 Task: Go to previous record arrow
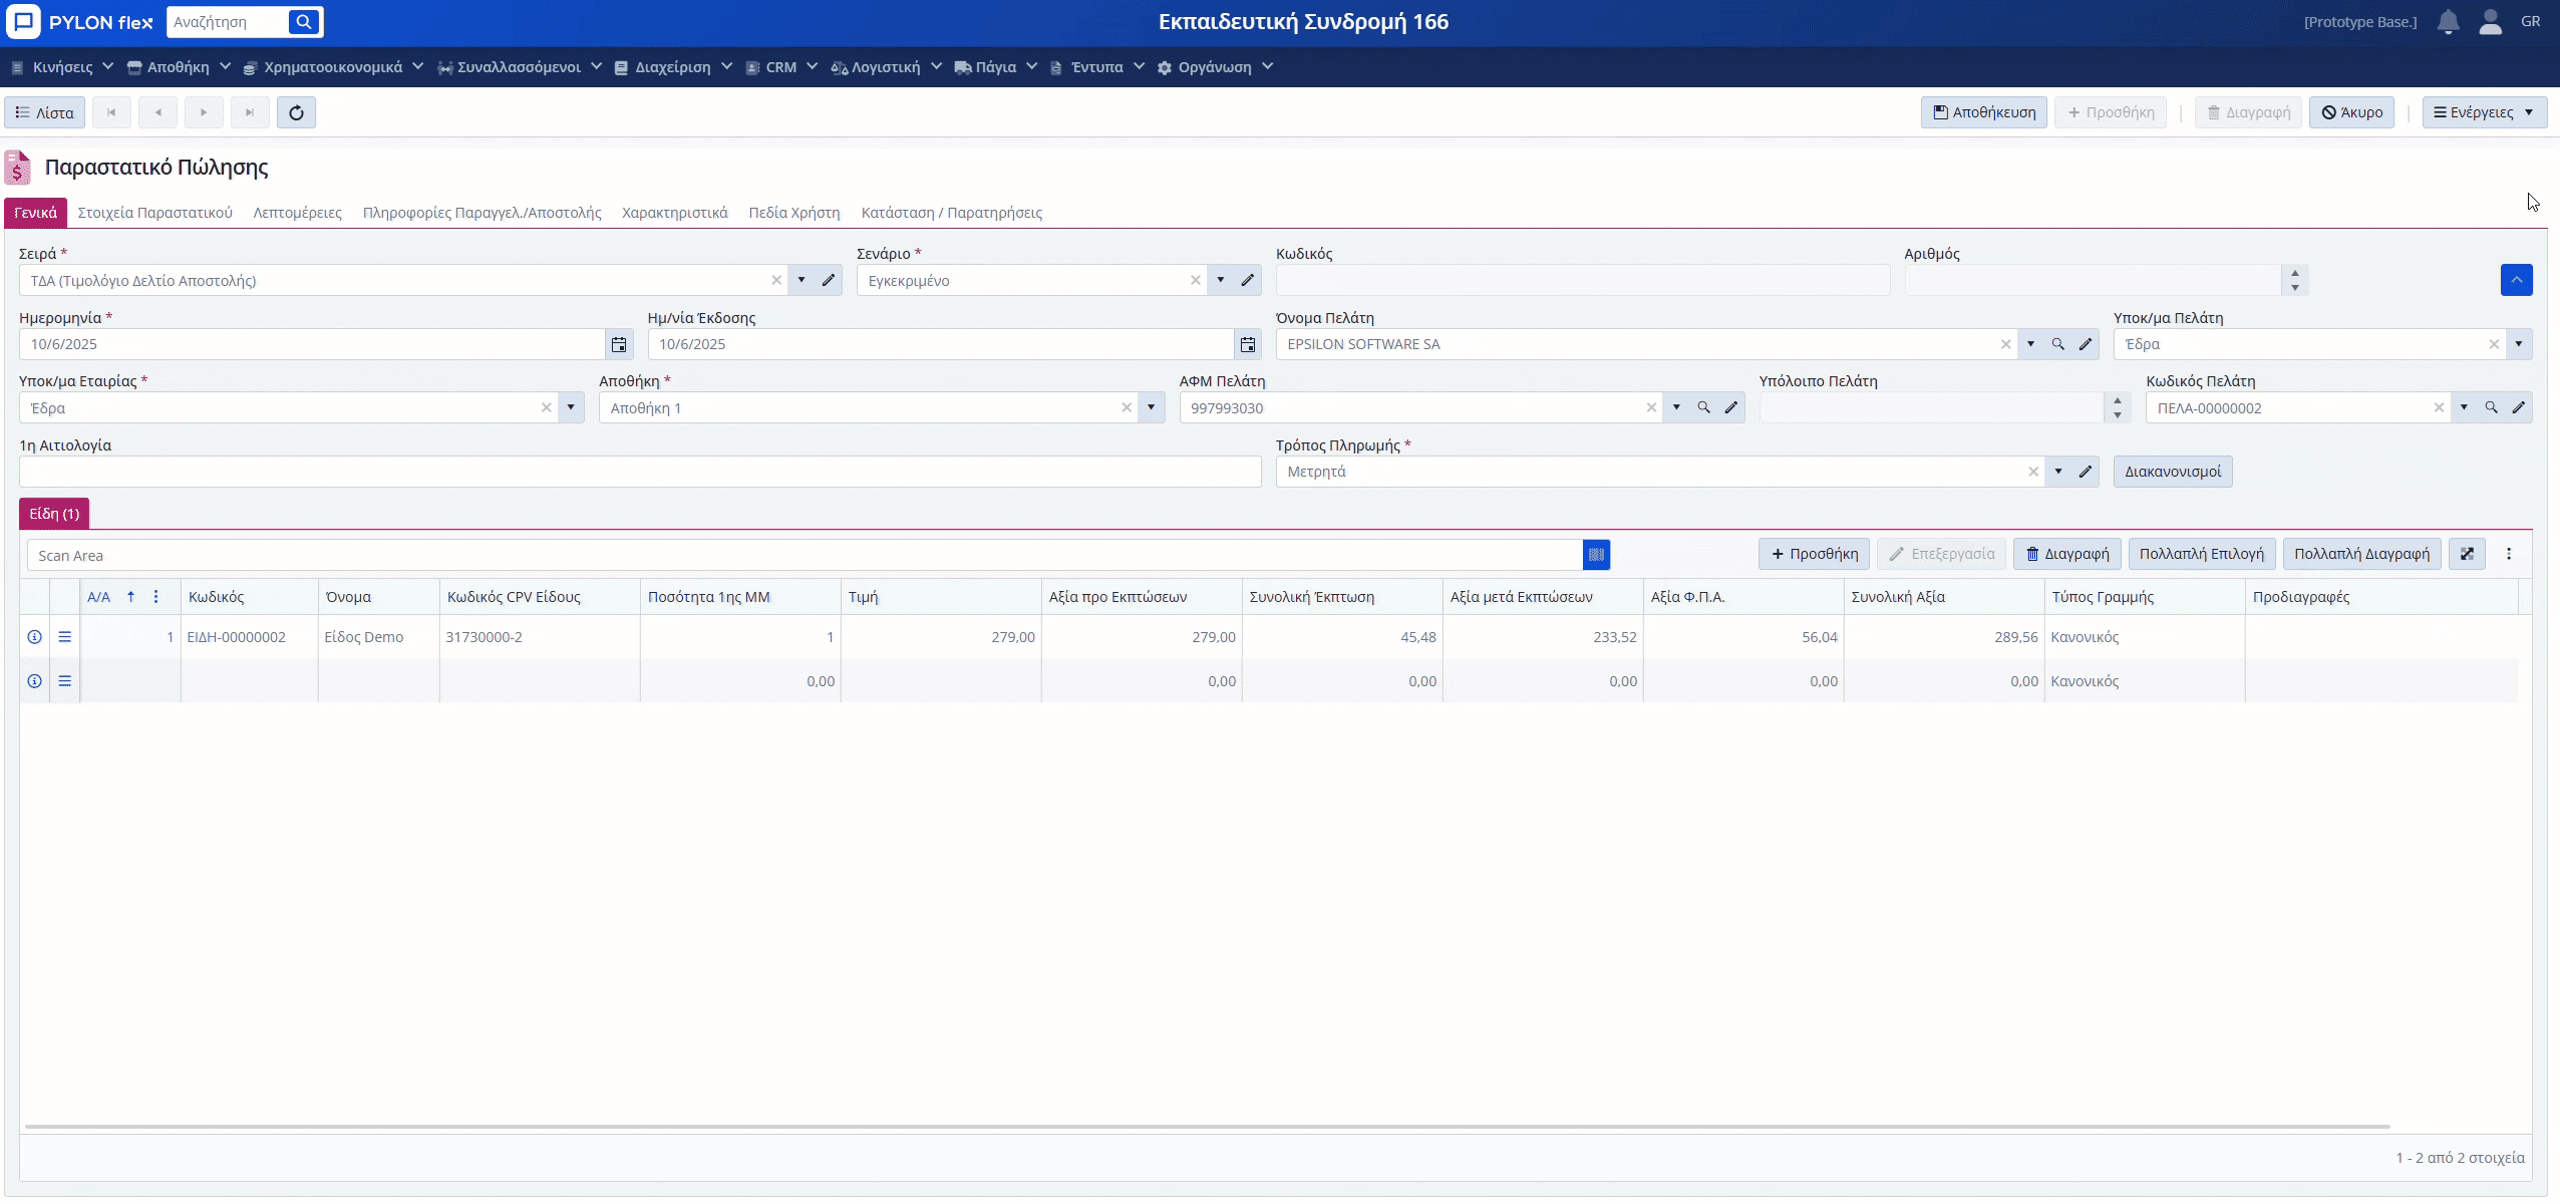[x=158, y=112]
